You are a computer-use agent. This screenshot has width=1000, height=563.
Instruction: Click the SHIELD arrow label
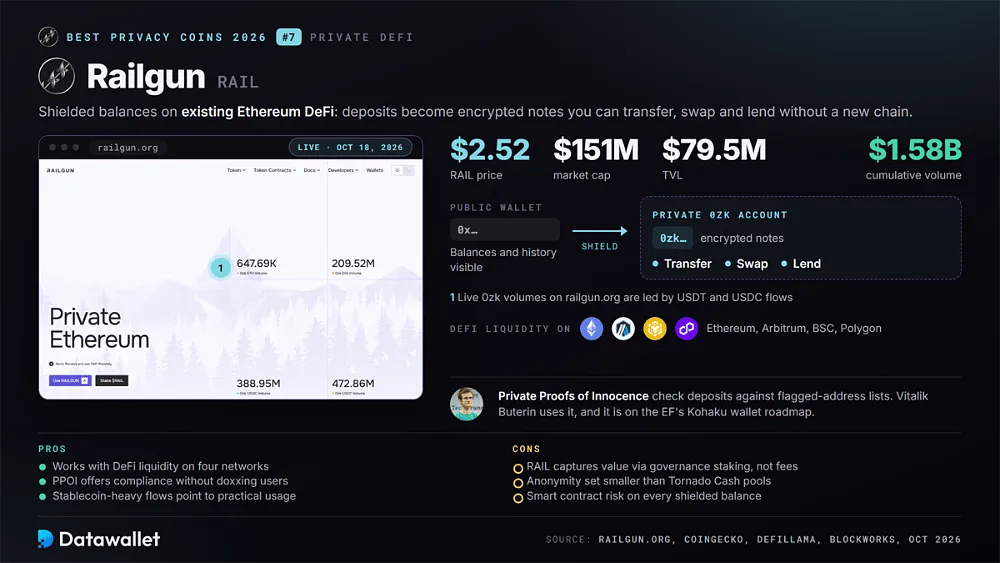[599, 246]
